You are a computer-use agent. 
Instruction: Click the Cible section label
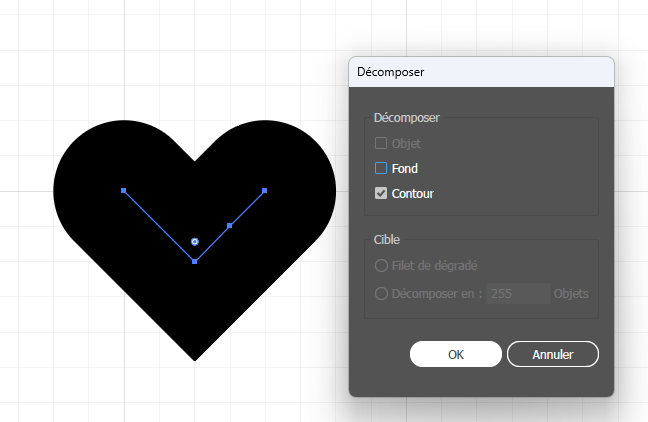pos(387,240)
